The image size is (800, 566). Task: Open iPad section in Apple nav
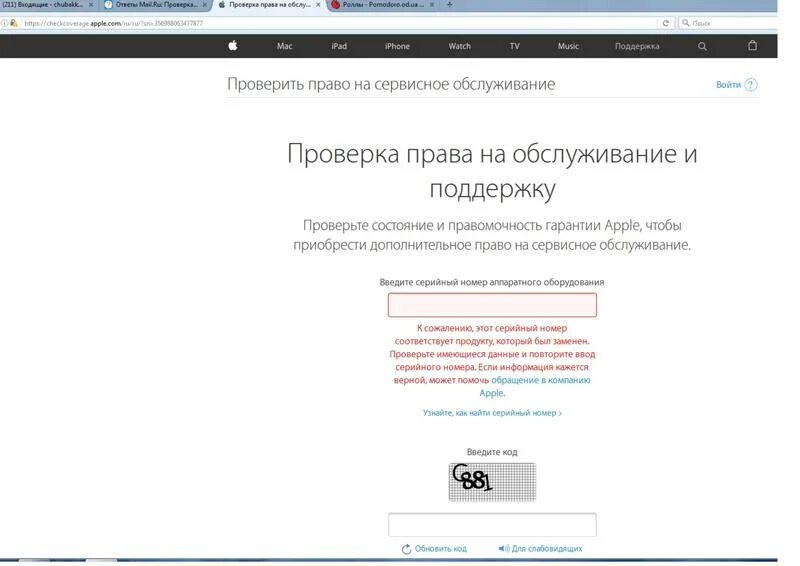click(x=339, y=46)
